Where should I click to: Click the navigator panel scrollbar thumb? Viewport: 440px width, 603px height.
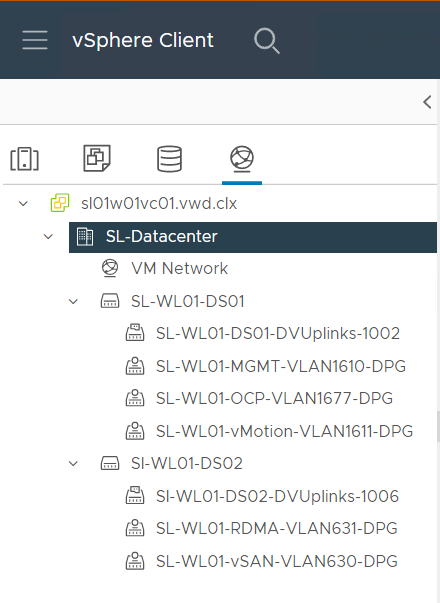pos(438,427)
